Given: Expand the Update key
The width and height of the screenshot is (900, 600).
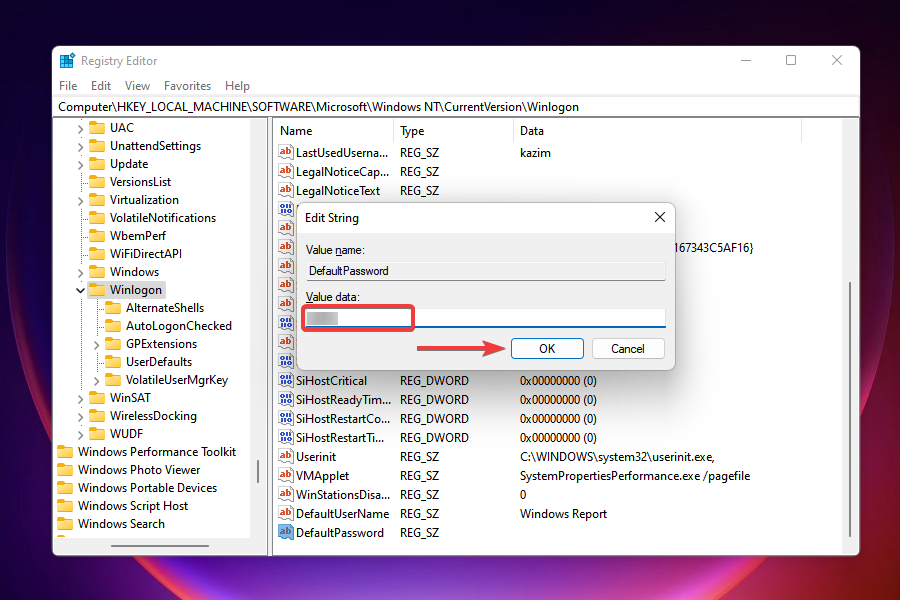Looking at the screenshot, I should [x=80, y=165].
